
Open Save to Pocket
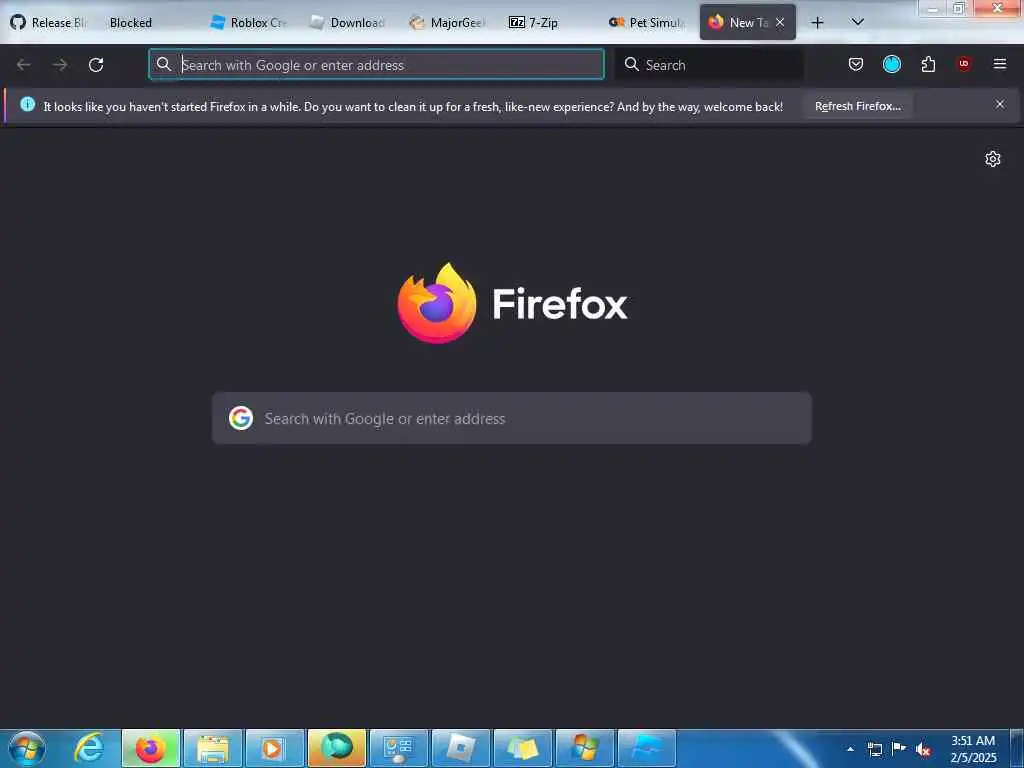pyautogui.click(x=856, y=64)
